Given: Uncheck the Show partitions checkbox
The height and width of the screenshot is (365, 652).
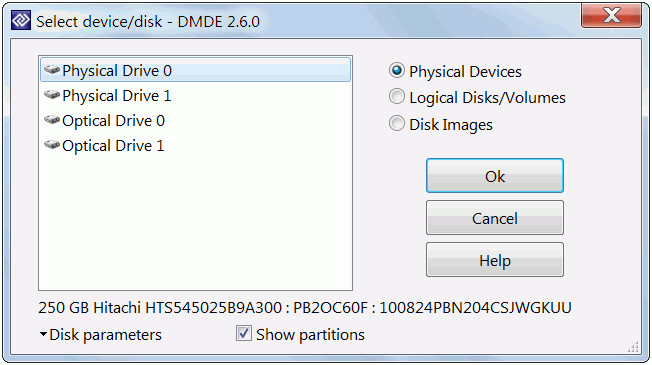Looking at the screenshot, I should coord(244,333).
